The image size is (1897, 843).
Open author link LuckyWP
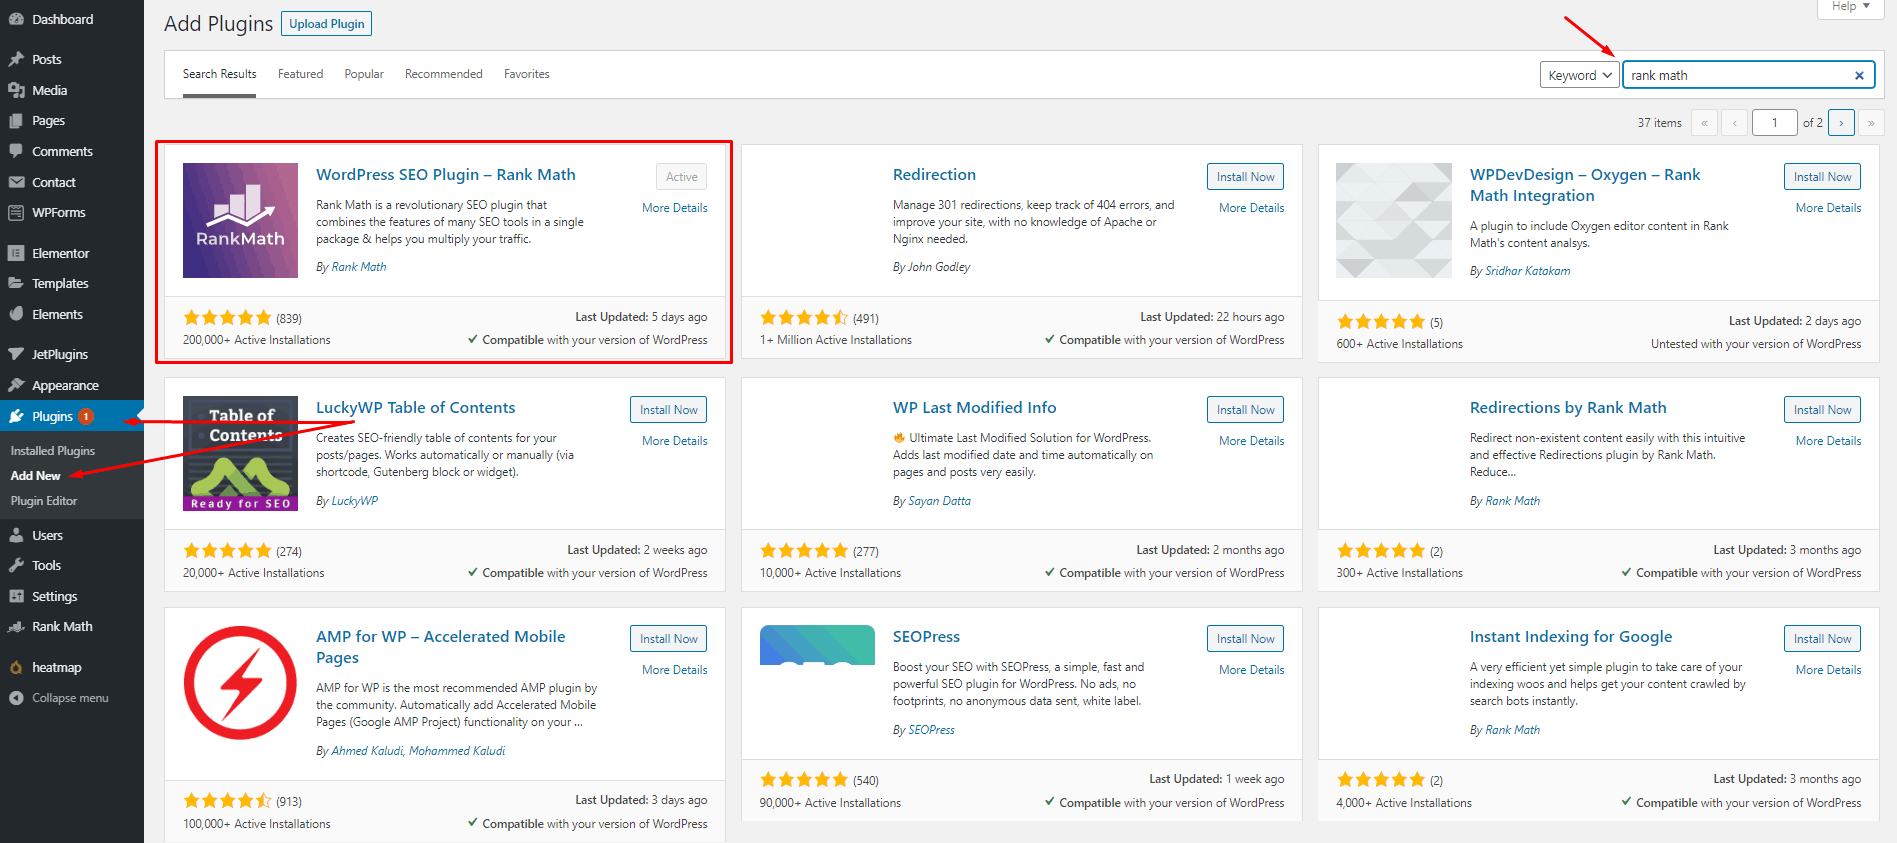pos(354,501)
